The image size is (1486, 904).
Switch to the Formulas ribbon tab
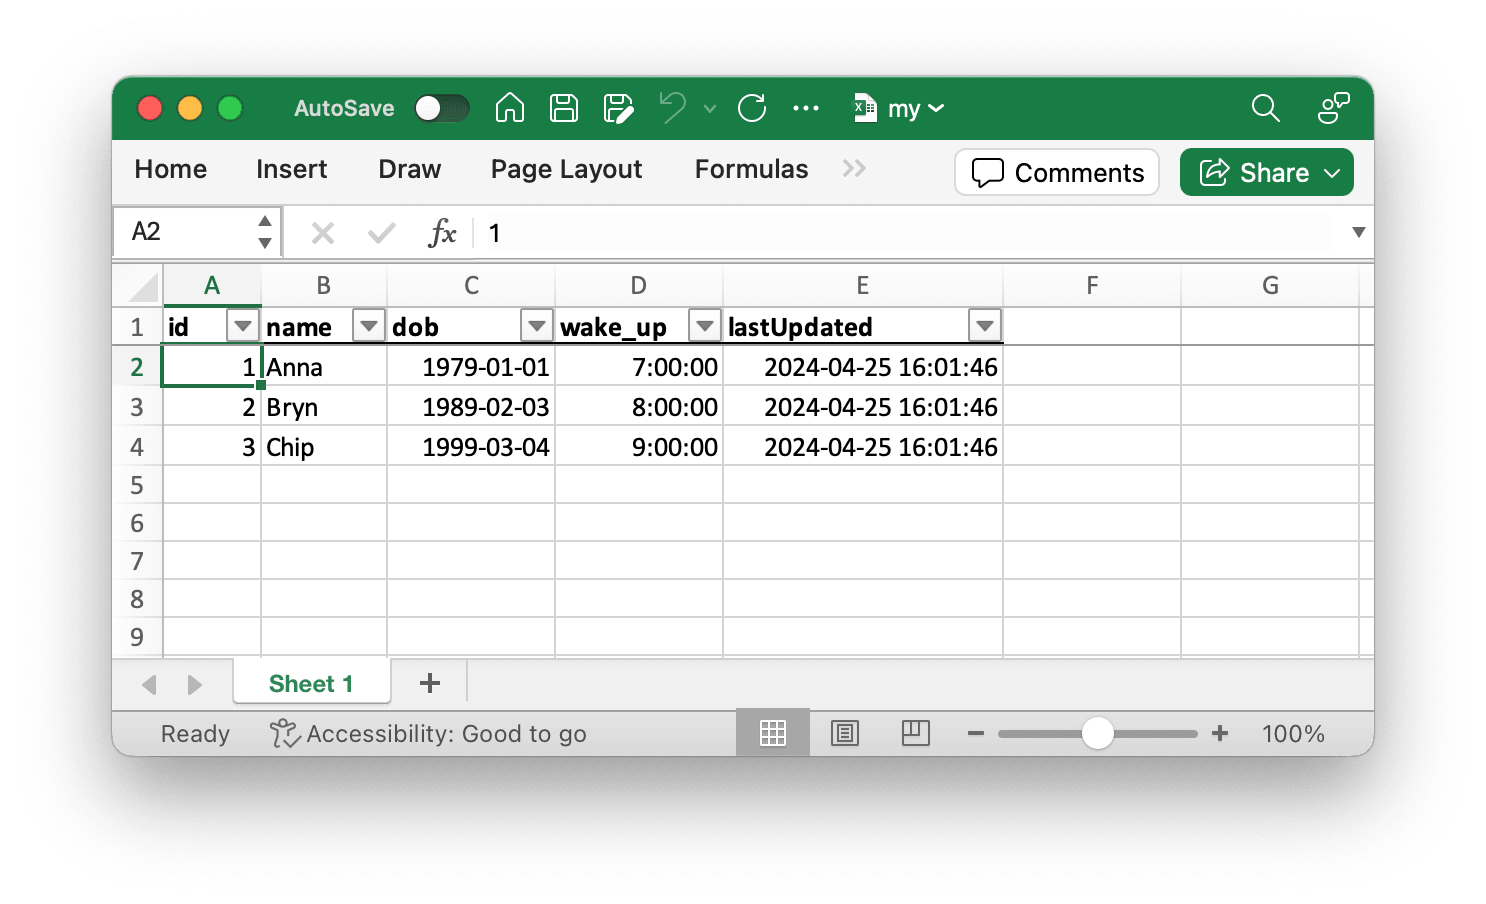pos(752,170)
